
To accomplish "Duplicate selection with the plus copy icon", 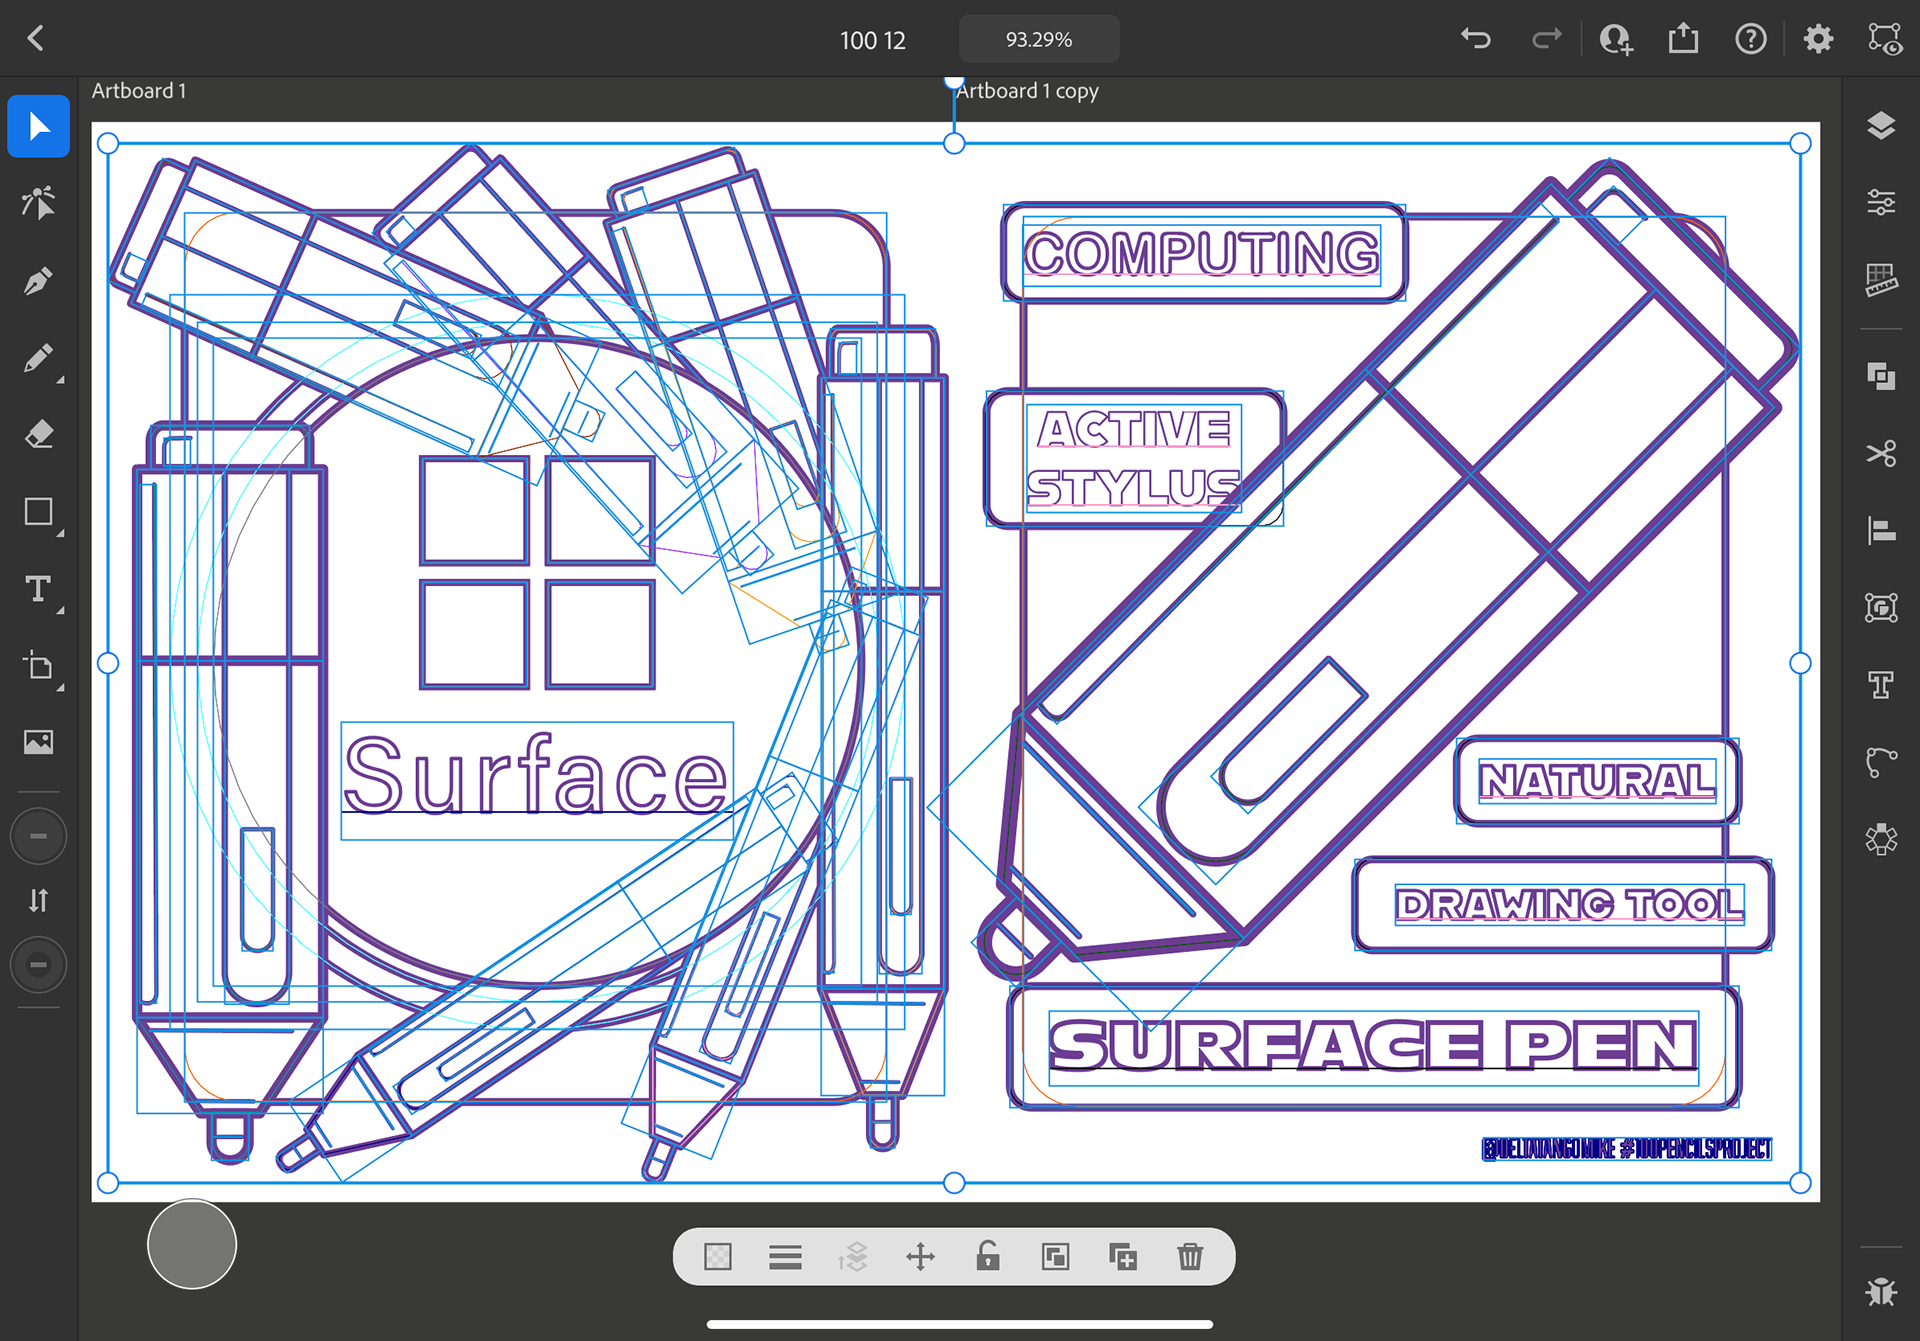I will (1123, 1256).
